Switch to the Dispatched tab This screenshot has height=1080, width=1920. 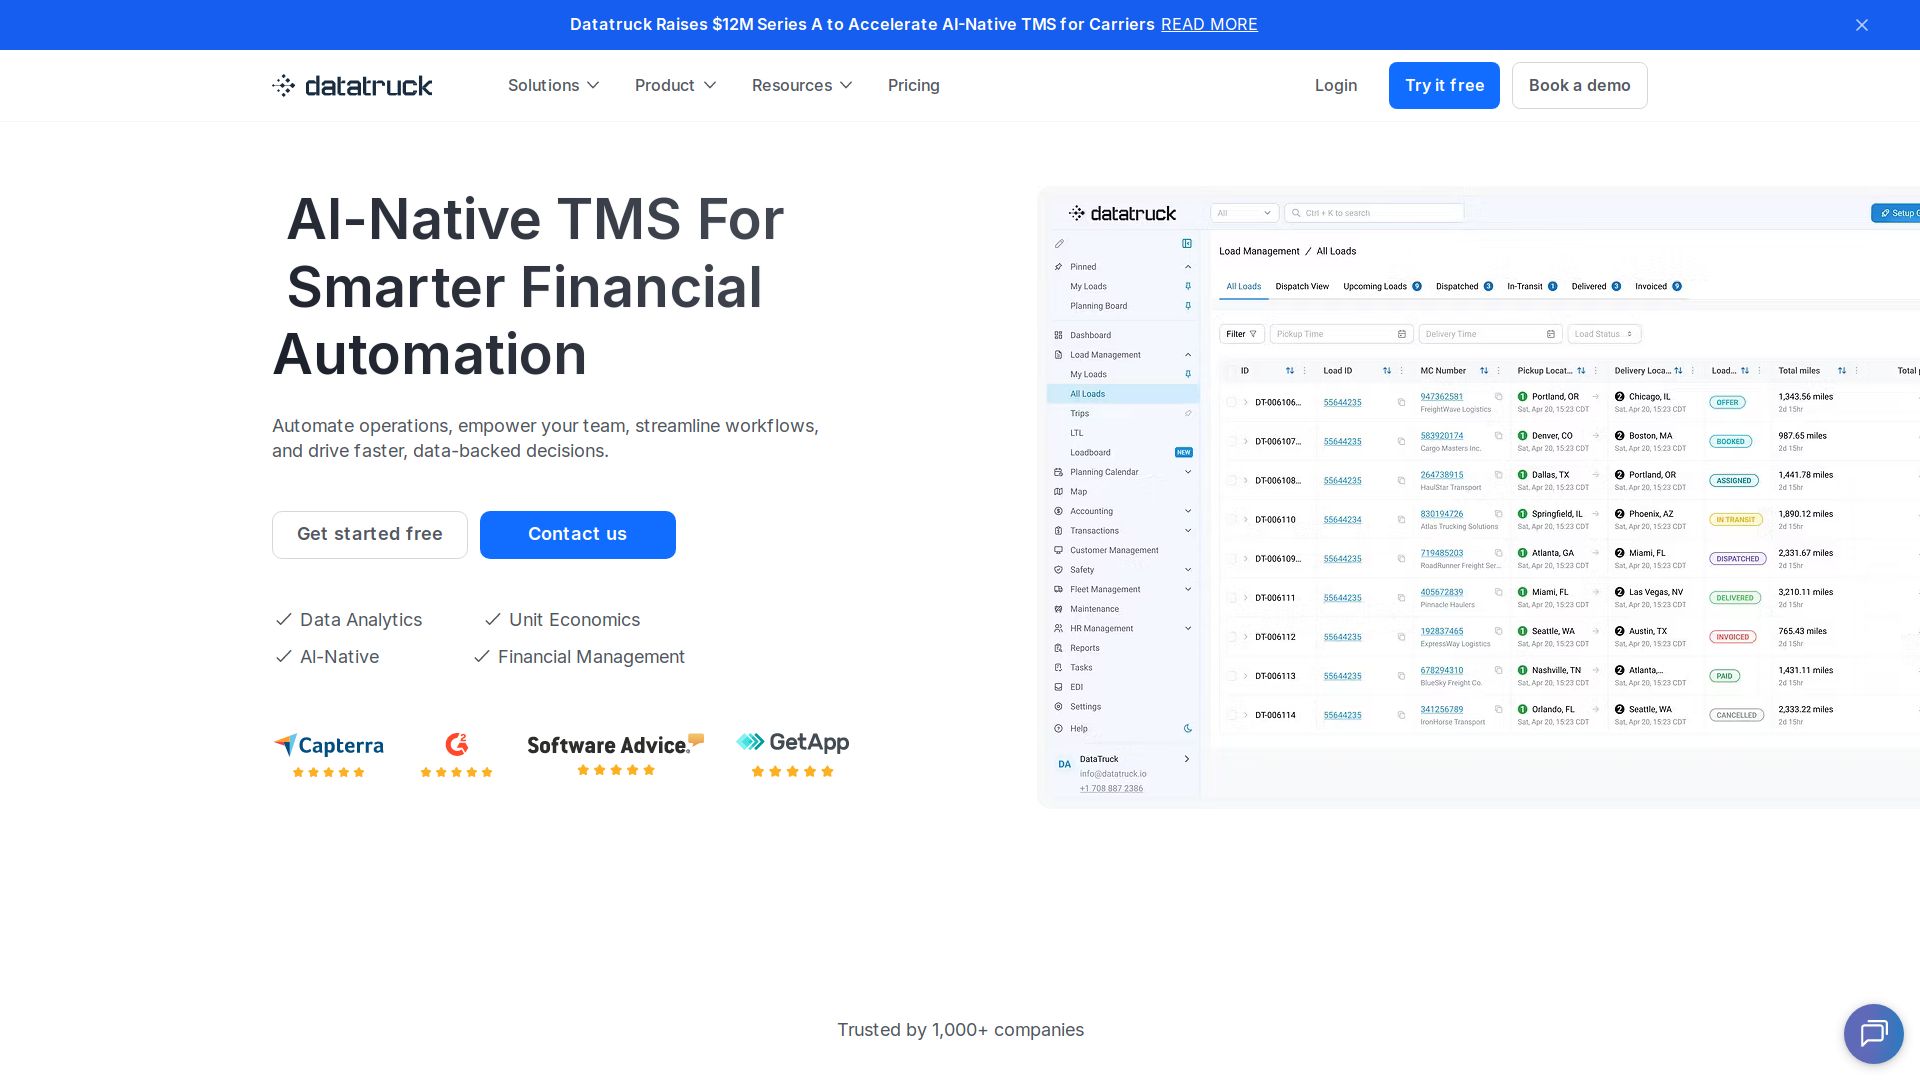pos(1464,287)
